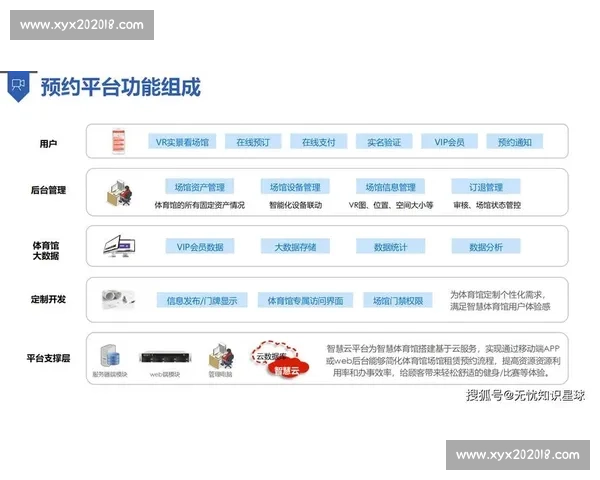The width and height of the screenshot is (600, 480).
Task: Click the VIP会员数据 box
Action: [x=200, y=247]
